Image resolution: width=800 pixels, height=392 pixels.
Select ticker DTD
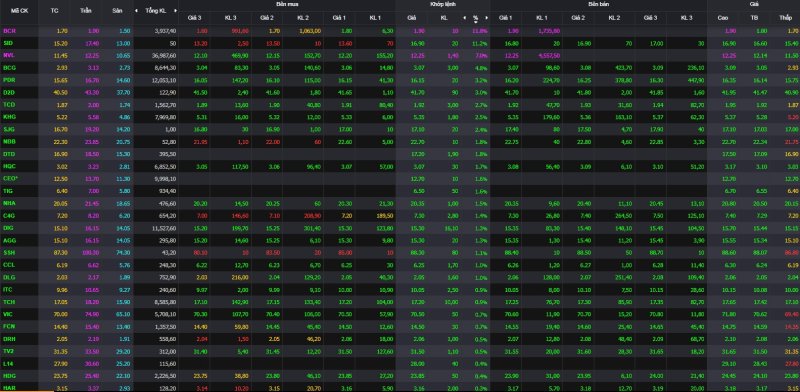coord(9,154)
